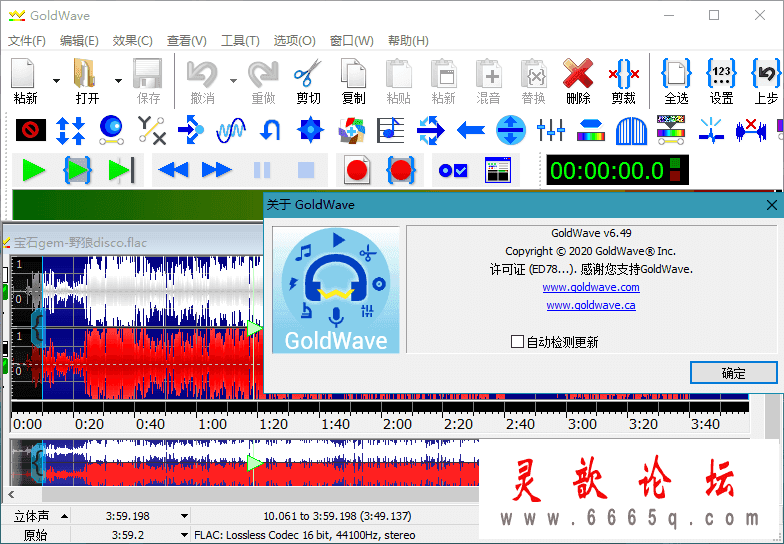Open the 帮助(H) menu
This screenshot has height=544, width=784.
[408, 41]
